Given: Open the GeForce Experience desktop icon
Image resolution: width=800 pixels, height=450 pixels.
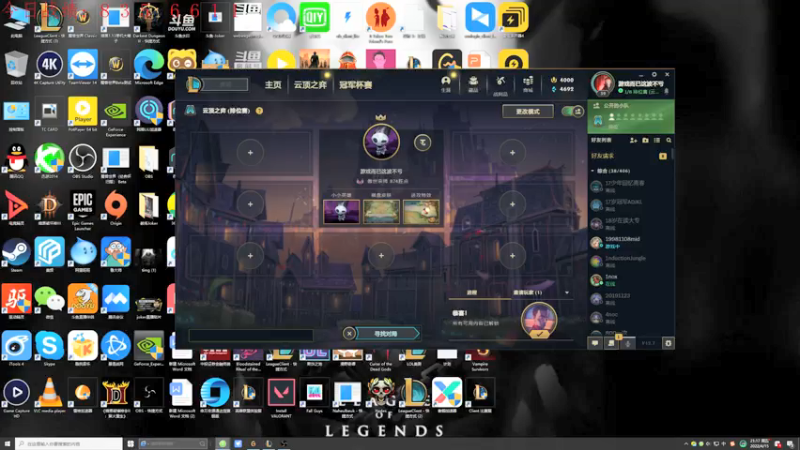Looking at the screenshot, I should point(116,117).
